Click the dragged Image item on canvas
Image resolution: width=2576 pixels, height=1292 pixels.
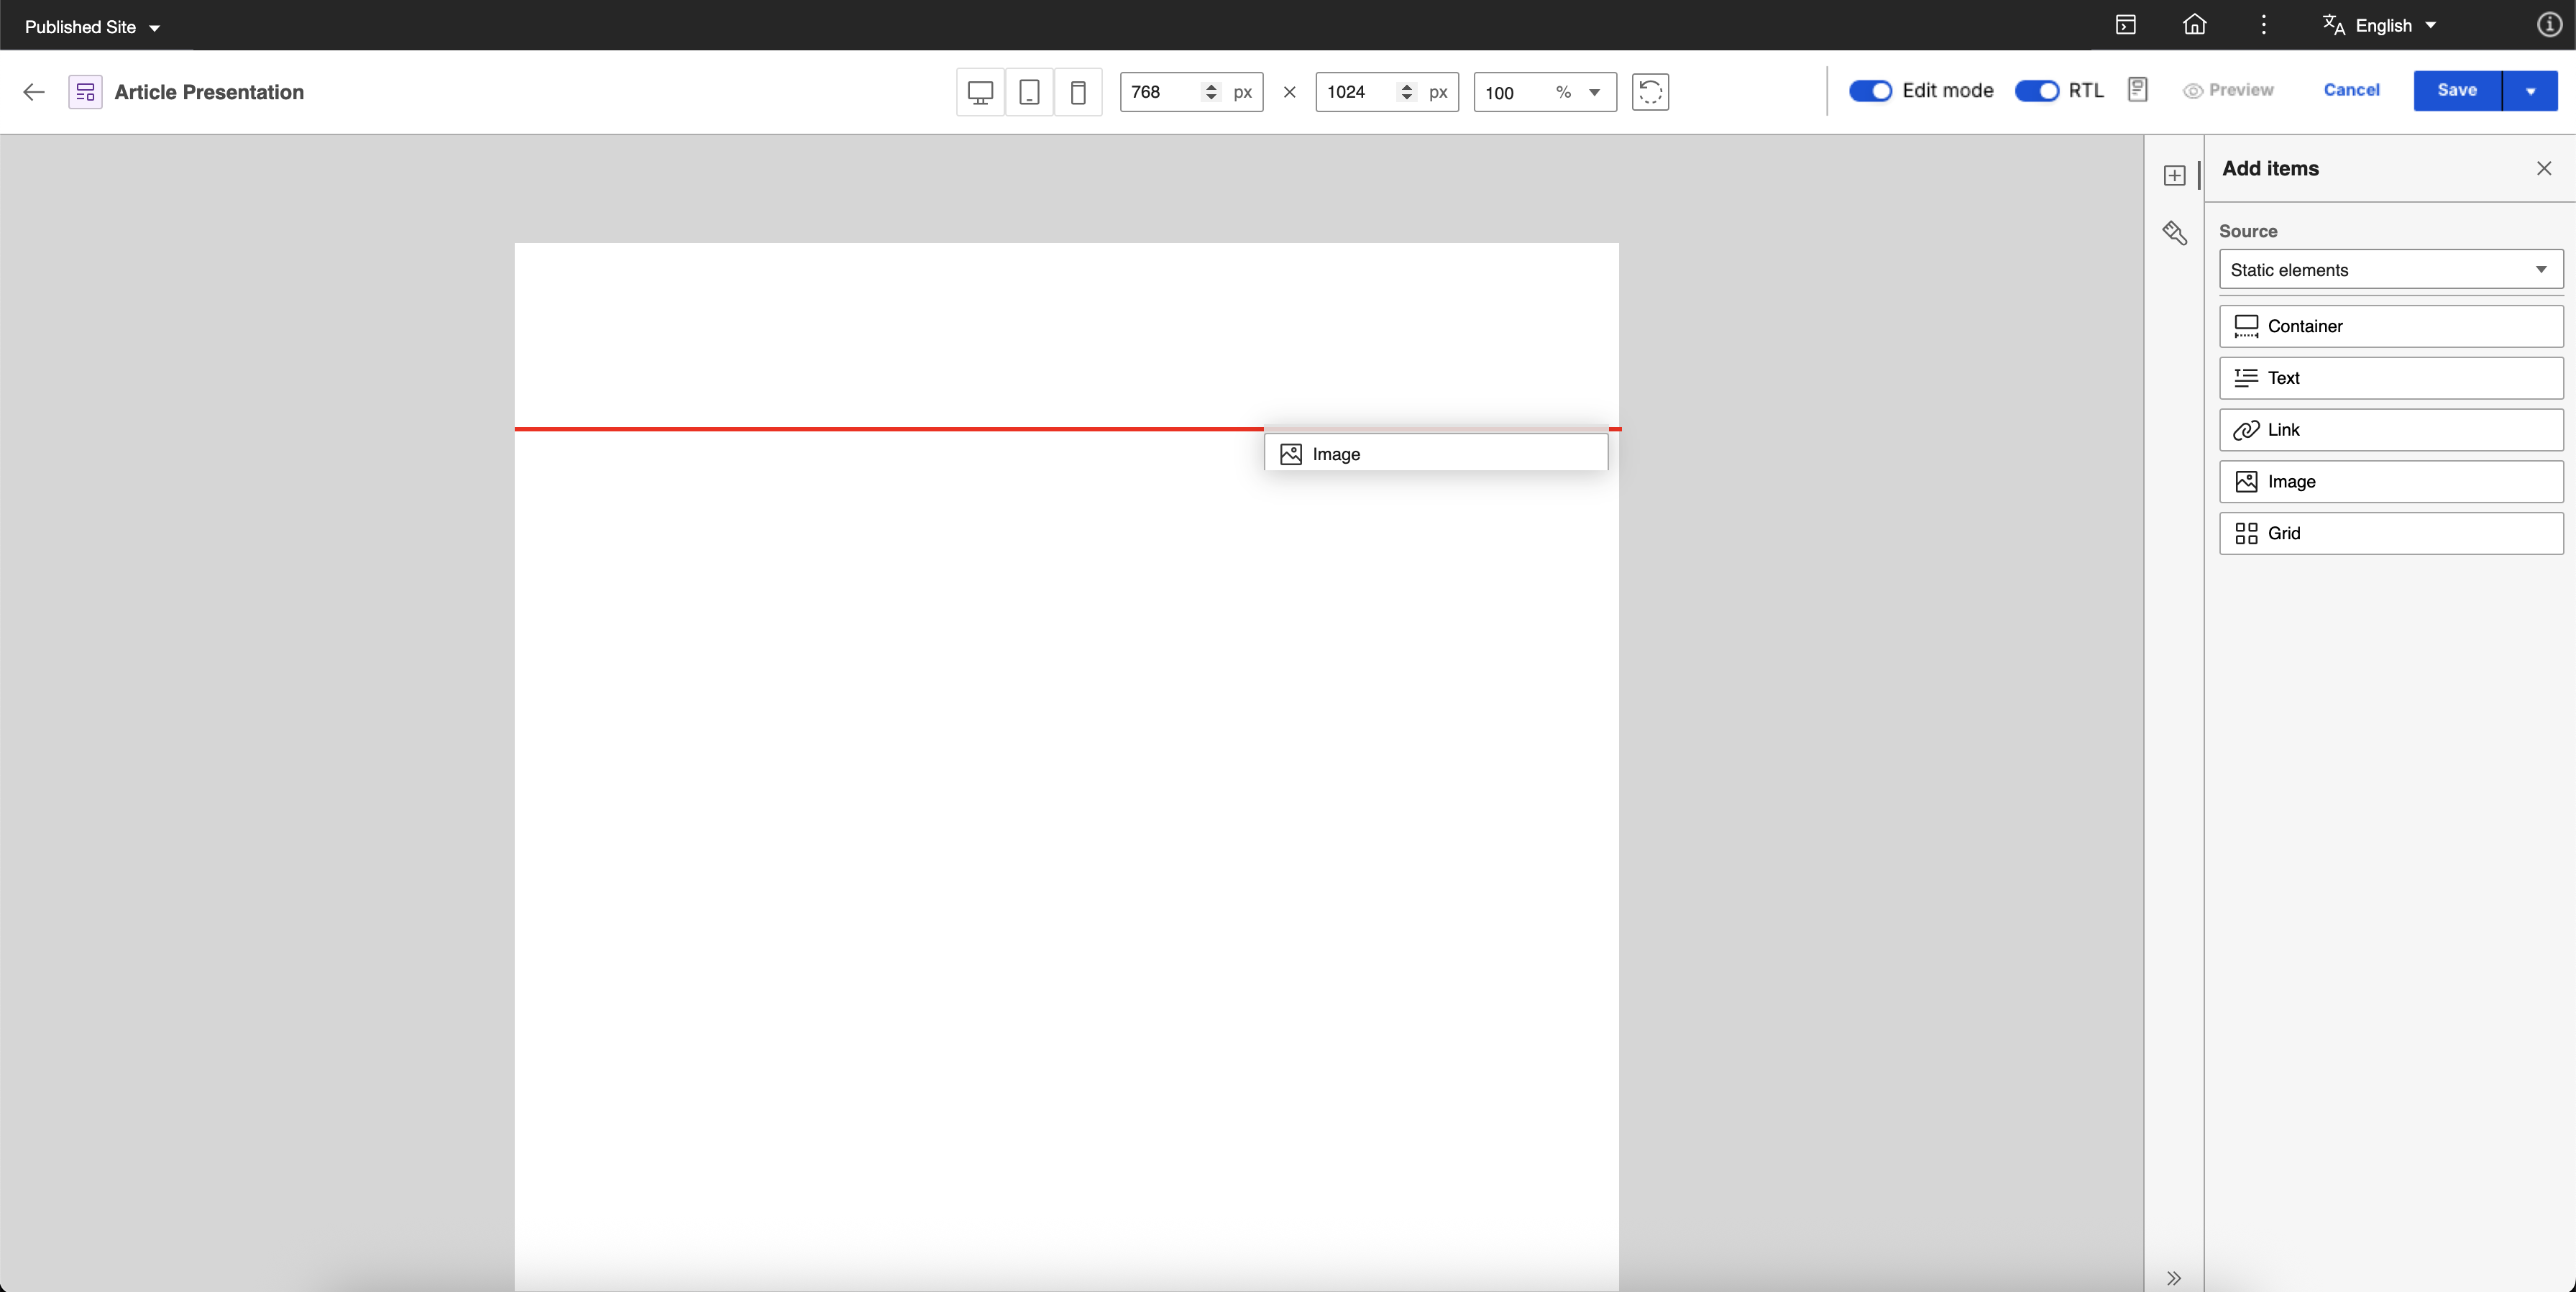tap(1436, 453)
